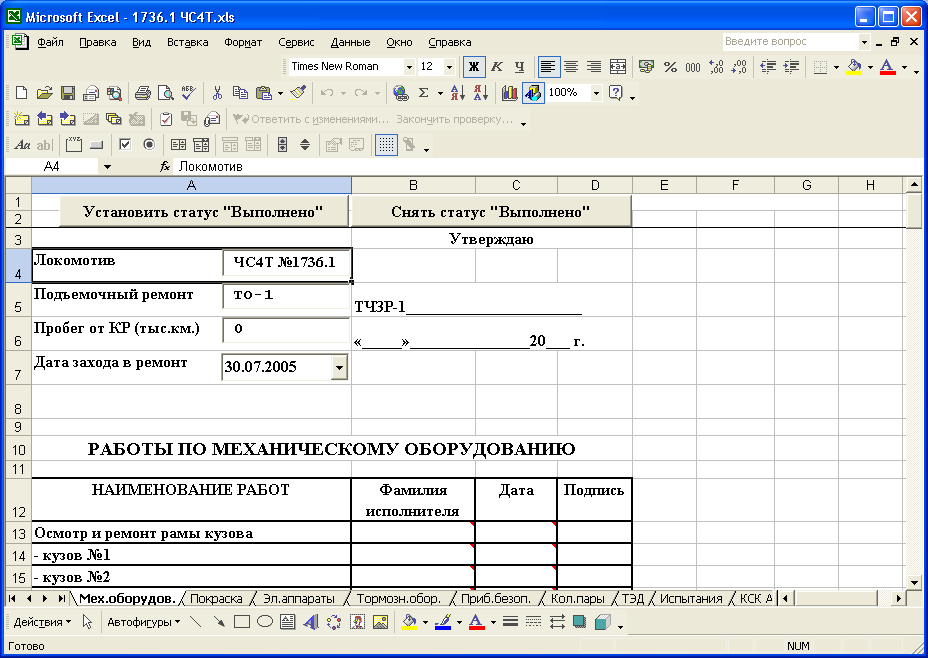The image size is (928, 658).
Task: Open the font name dropdown
Action: click(408, 67)
